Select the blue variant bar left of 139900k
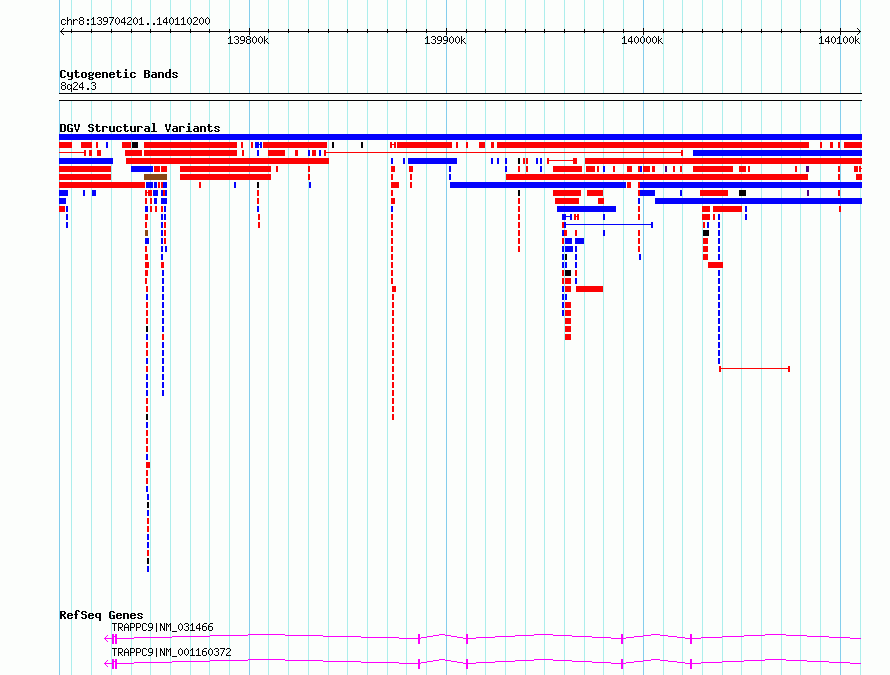 tap(433, 161)
